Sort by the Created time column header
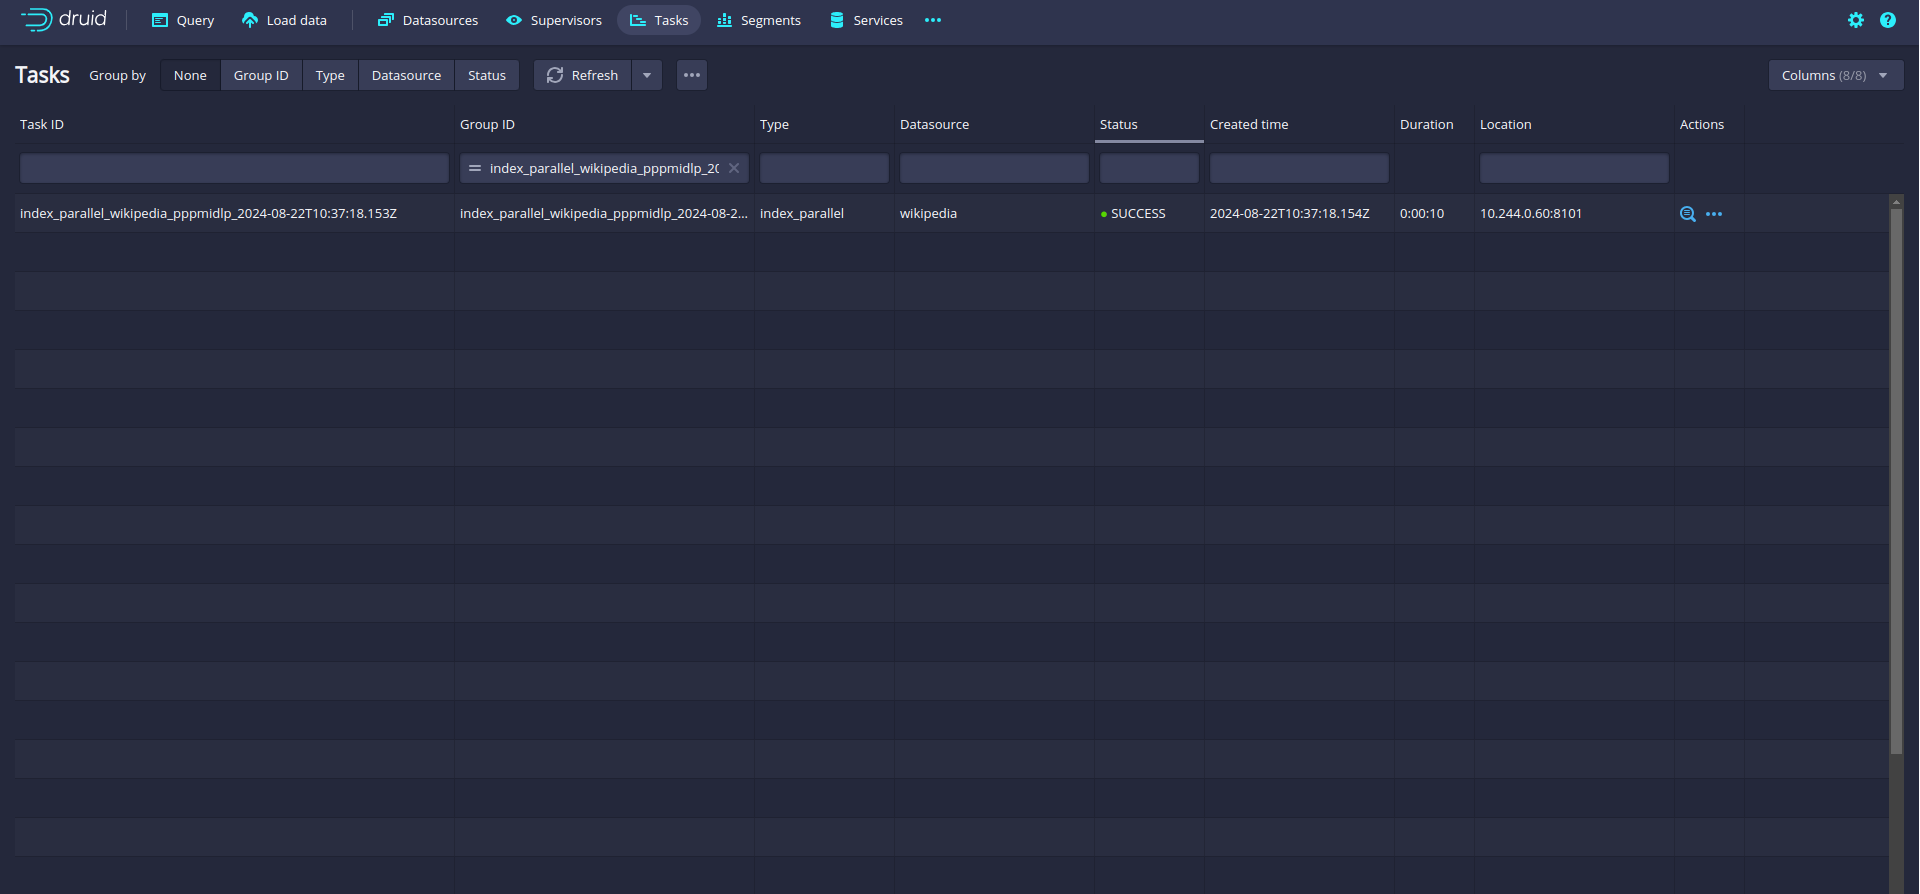 coord(1249,124)
